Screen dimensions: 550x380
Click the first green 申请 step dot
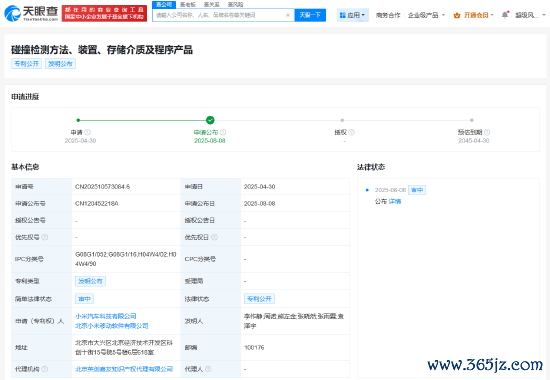click(x=78, y=120)
